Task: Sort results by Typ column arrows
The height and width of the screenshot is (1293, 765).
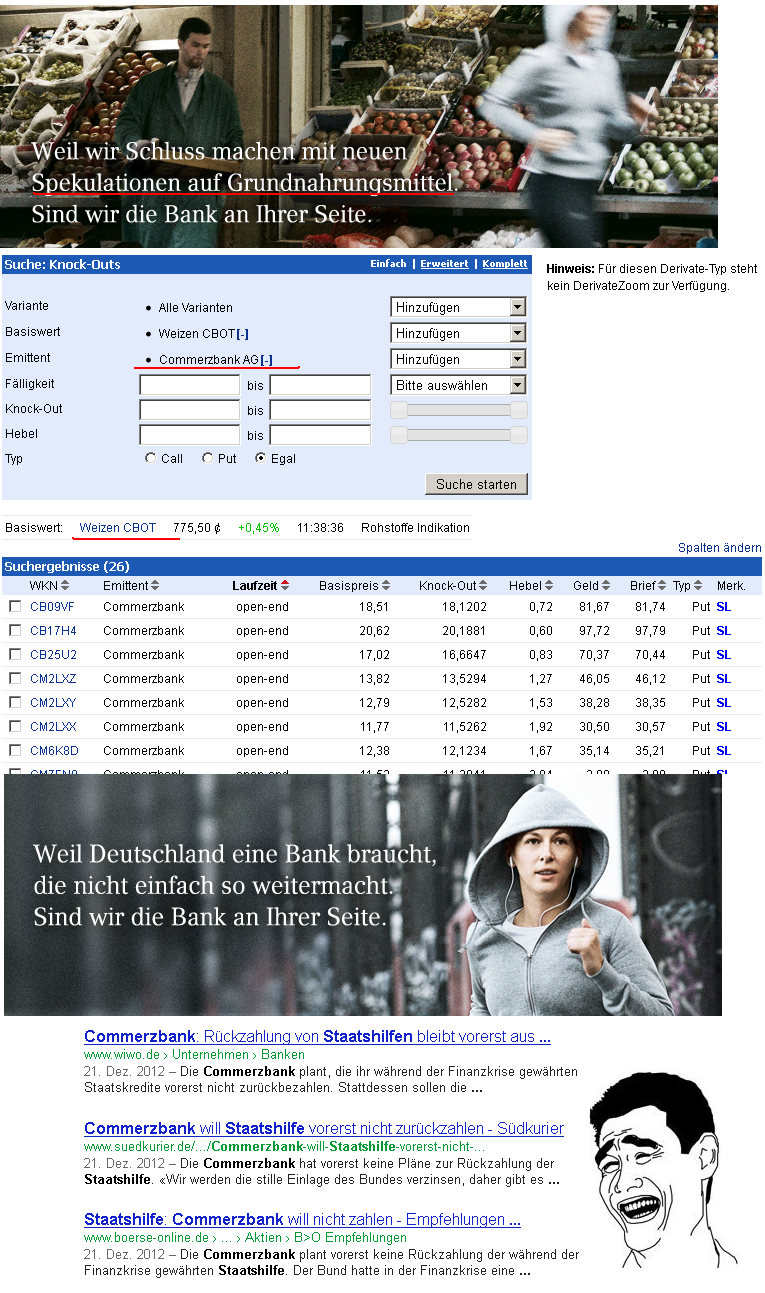Action: pos(698,585)
